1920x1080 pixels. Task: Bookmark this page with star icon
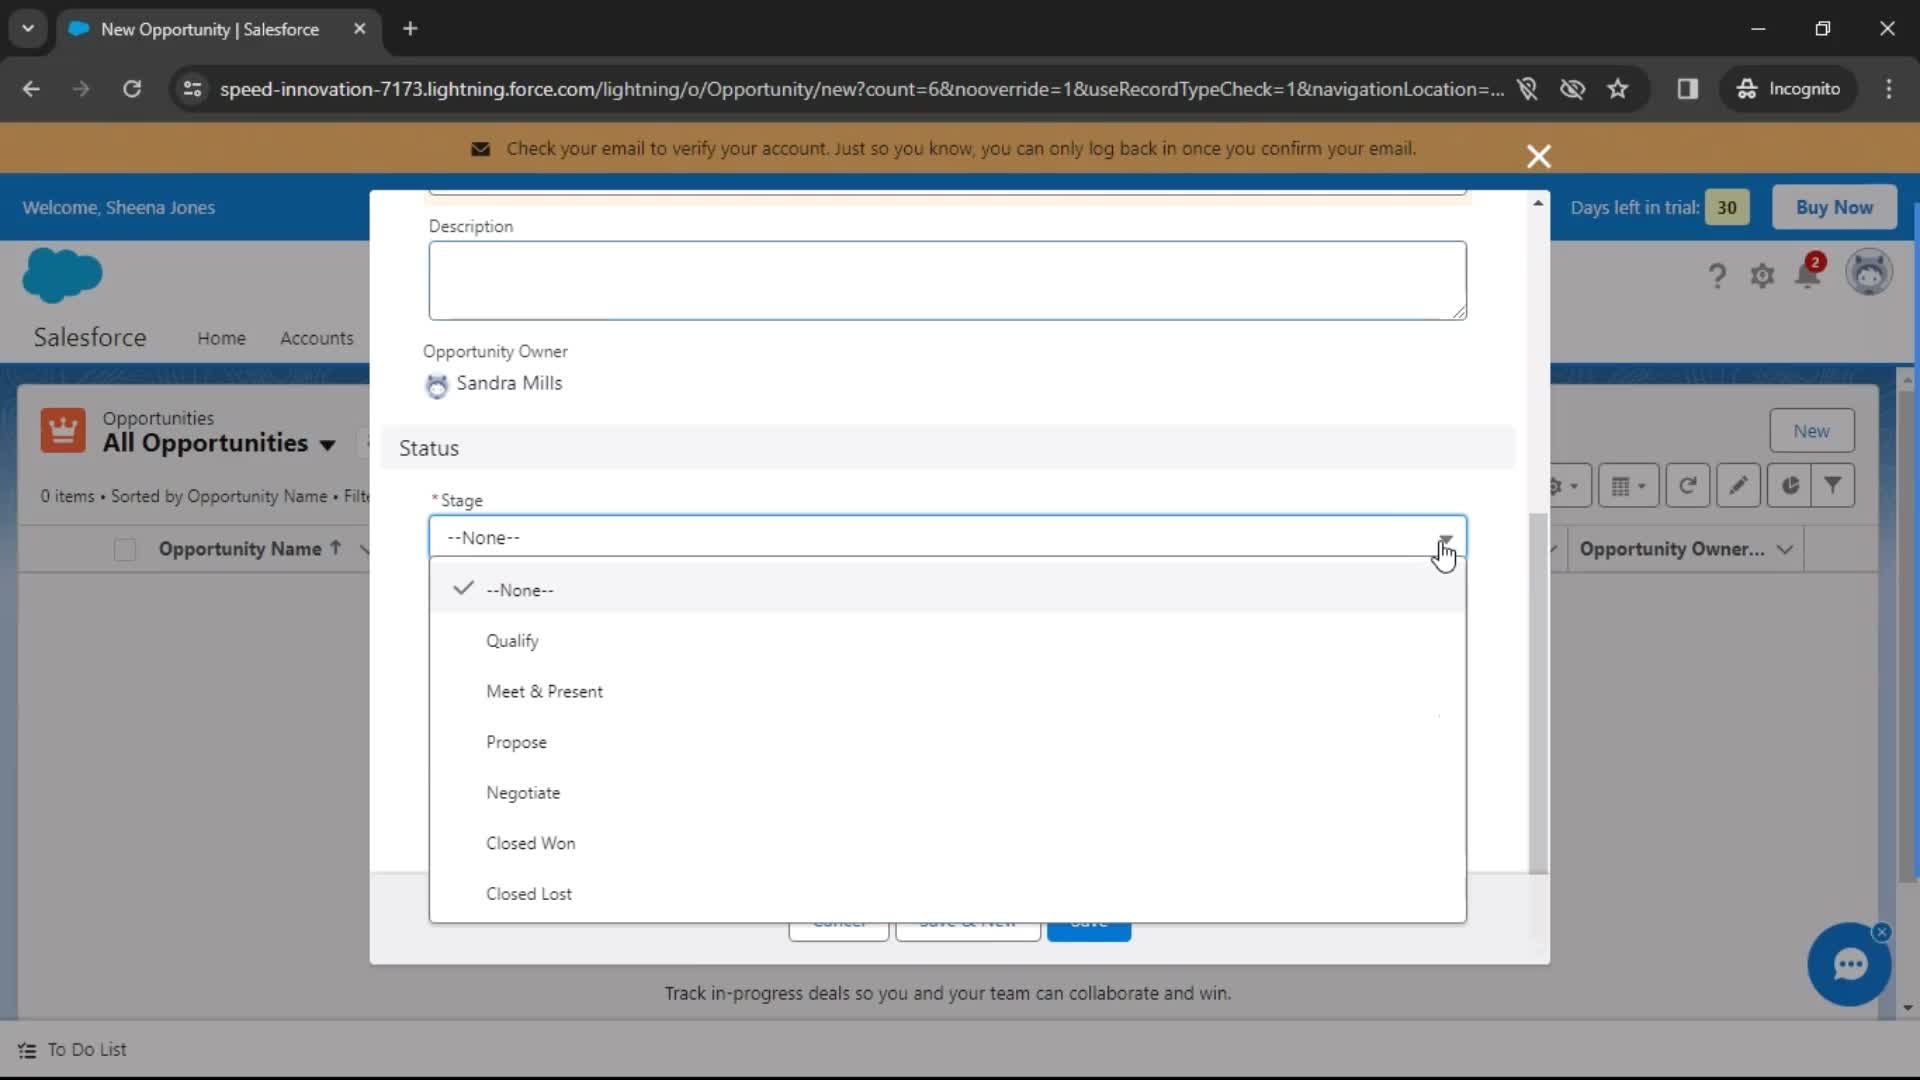click(x=1617, y=89)
